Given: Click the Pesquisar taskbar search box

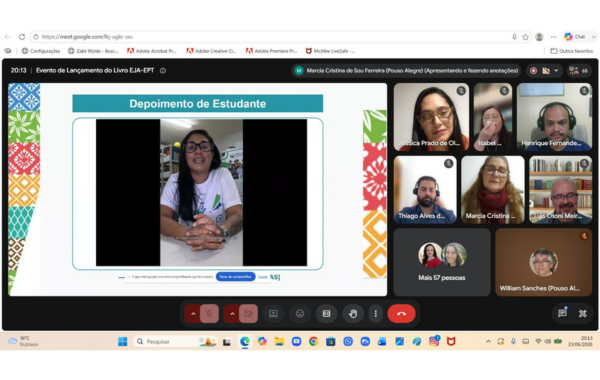Looking at the screenshot, I should 175,341.
